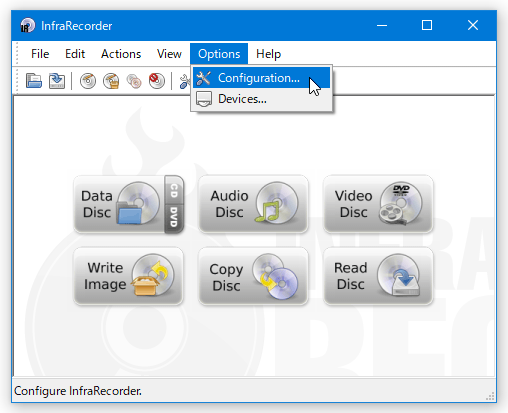Start a new Data Disc project
The height and width of the screenshot is (413, 508).
(x=119, y=204)
